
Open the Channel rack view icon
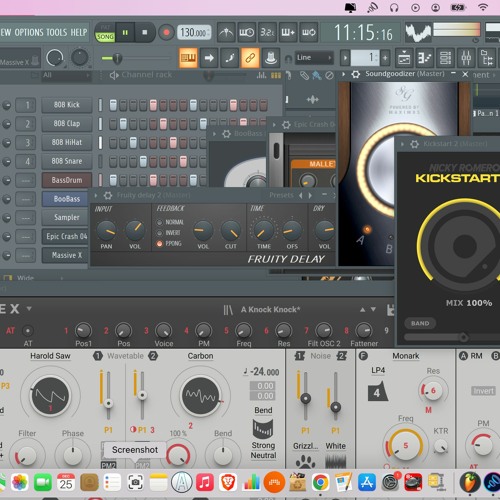pyautogui.click(x=445, y=58)
